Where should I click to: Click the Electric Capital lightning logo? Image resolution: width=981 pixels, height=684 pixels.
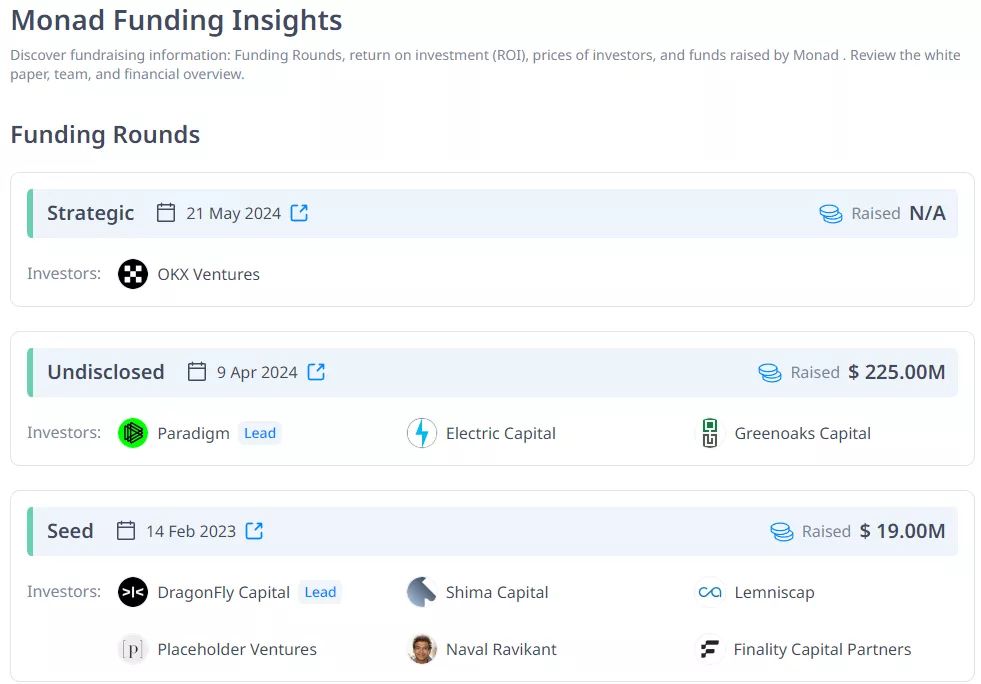422,433
